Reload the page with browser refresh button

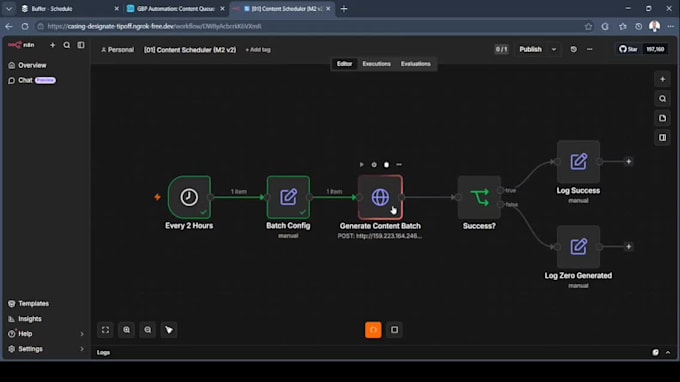point(25,26)
